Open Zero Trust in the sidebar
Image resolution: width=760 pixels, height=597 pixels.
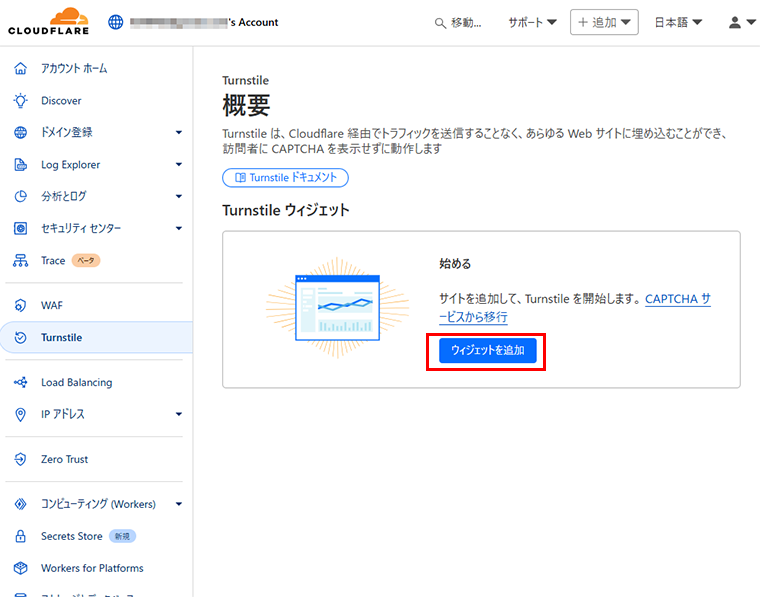[x=64, y=459]
